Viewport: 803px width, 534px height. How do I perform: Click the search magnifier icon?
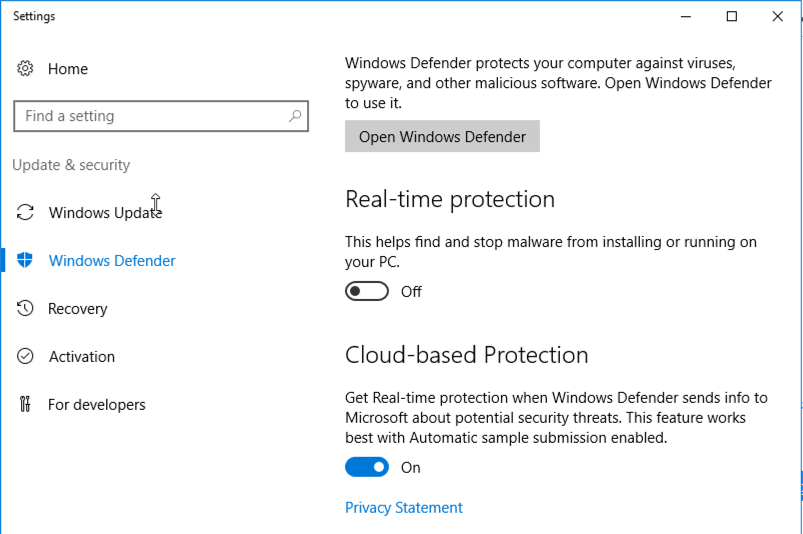pos(295,117)
